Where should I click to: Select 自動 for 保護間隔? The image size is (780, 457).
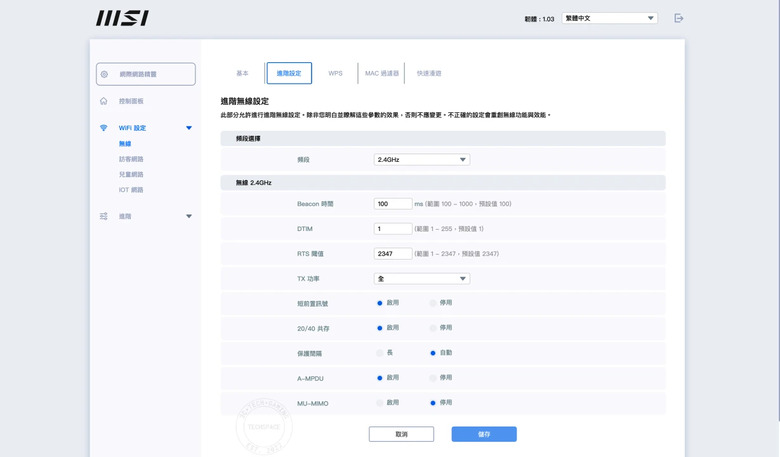coord(433,353)
